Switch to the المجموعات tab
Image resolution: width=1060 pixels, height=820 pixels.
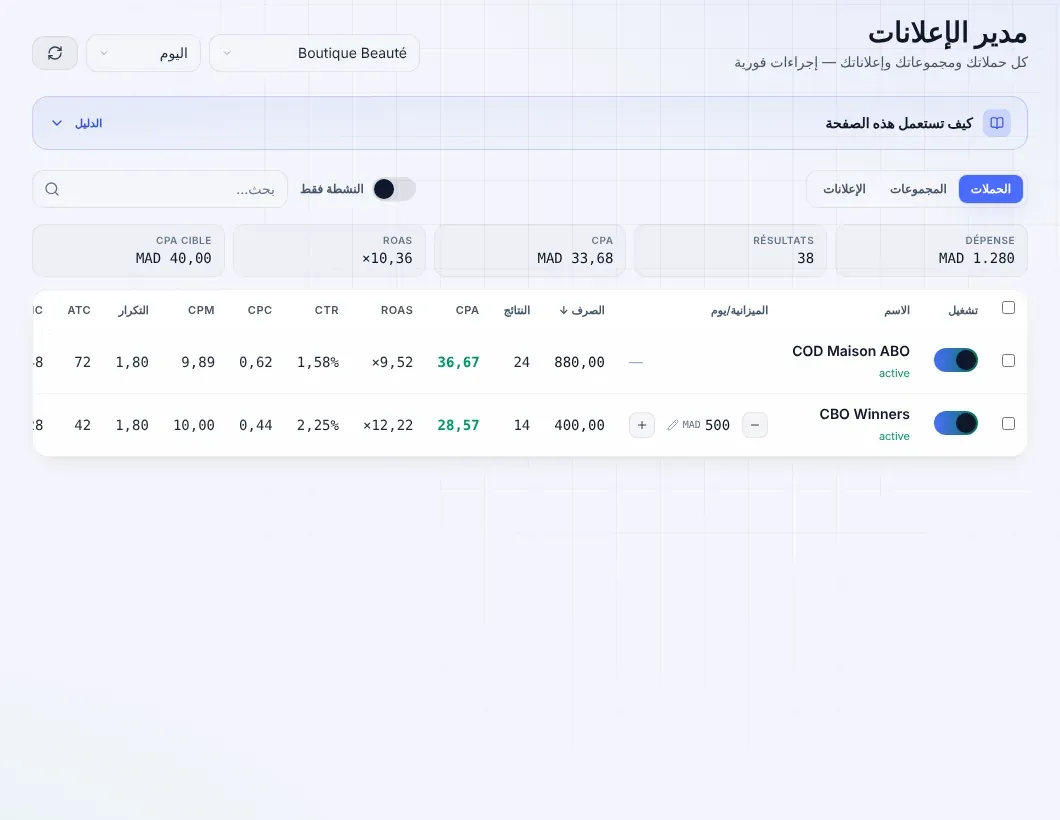[917, 189]
